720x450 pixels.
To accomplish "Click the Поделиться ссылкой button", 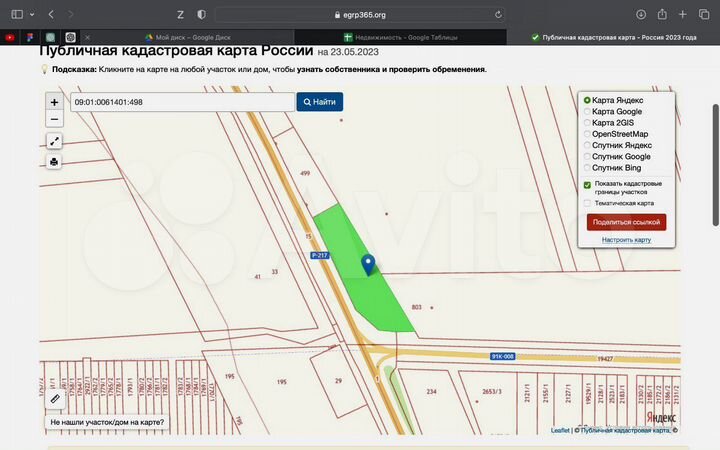I will [626, 222].
